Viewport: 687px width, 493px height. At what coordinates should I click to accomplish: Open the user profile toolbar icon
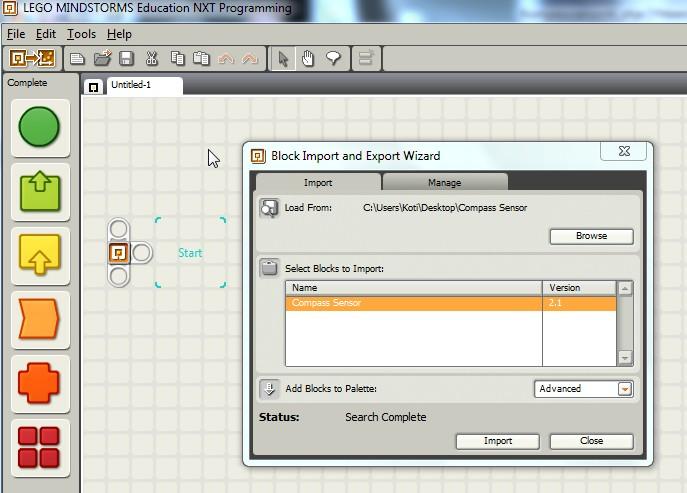click(32, 58)
